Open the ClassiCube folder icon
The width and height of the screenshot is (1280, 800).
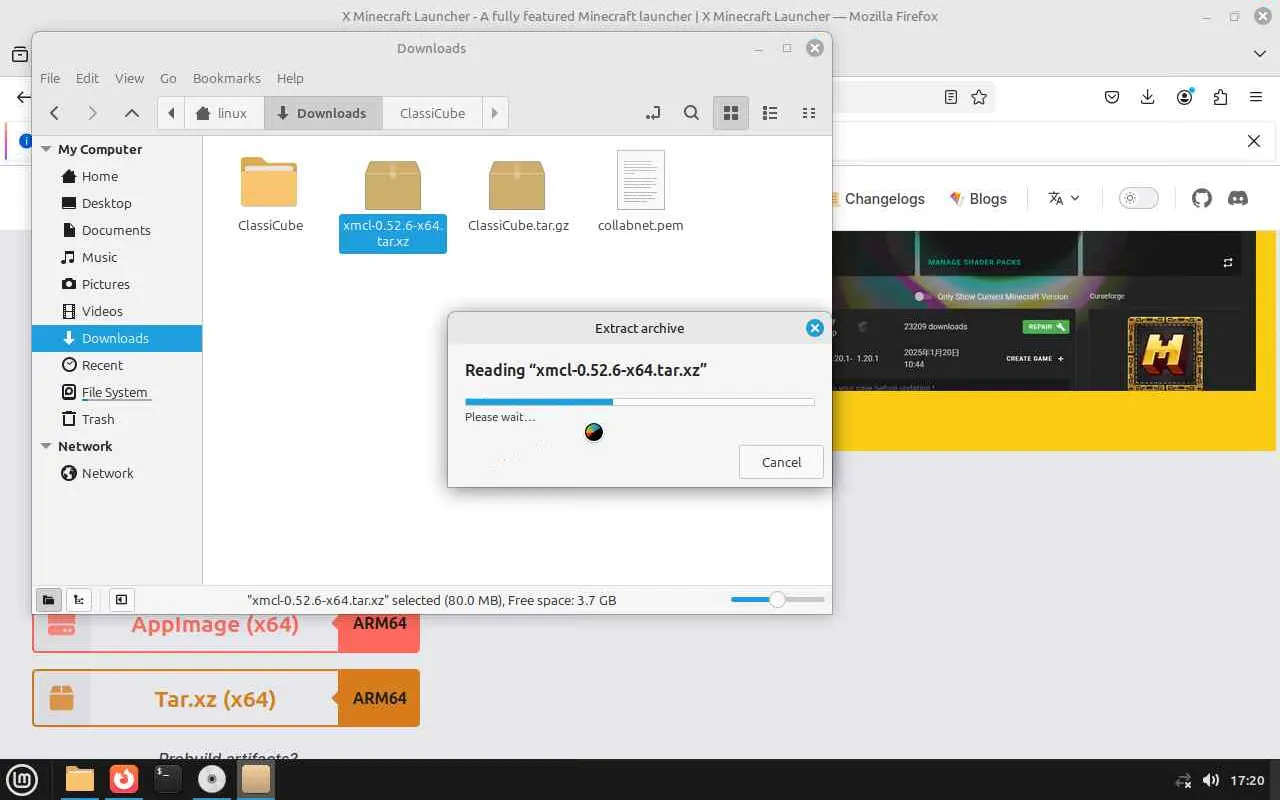coord(270,183)
